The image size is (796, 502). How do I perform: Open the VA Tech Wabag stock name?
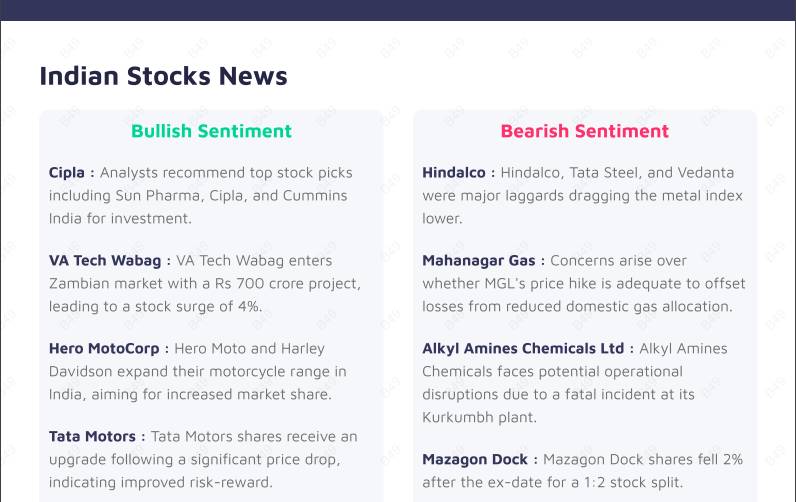pos(105,260)
